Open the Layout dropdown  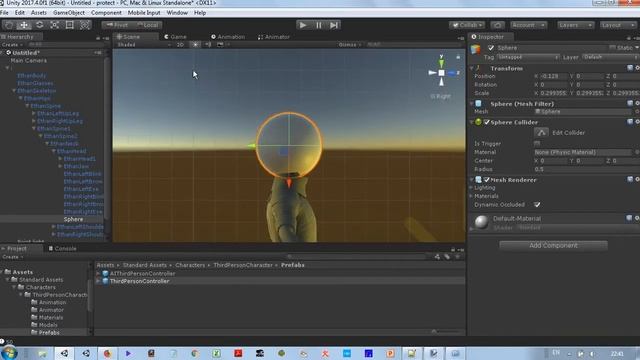[618, 25]
